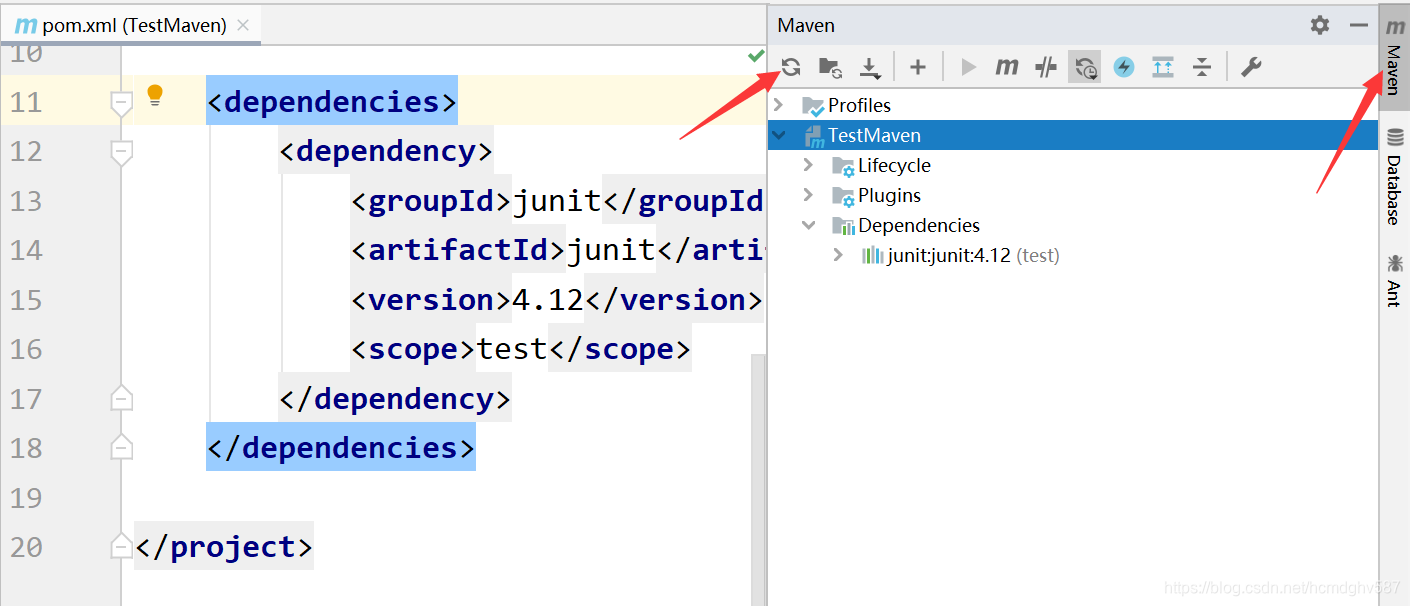The height and width of the screenshot is (606, 1410).
Task: Expand the Plugins node
Action: pos(809,195)
